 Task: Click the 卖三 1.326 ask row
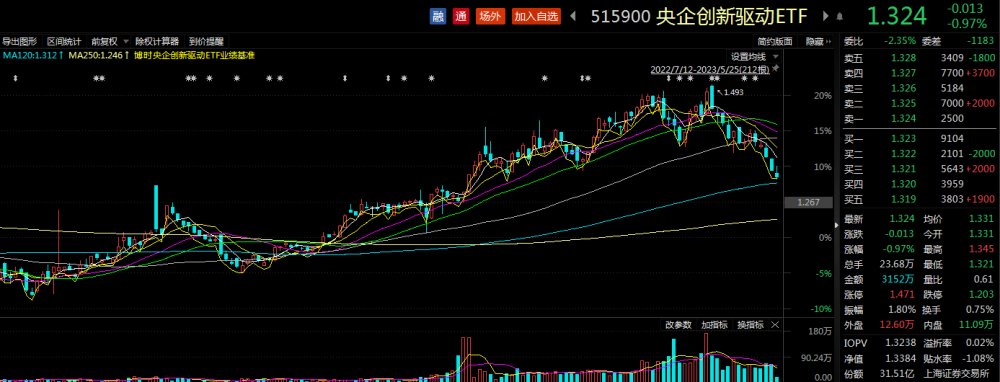920,89
